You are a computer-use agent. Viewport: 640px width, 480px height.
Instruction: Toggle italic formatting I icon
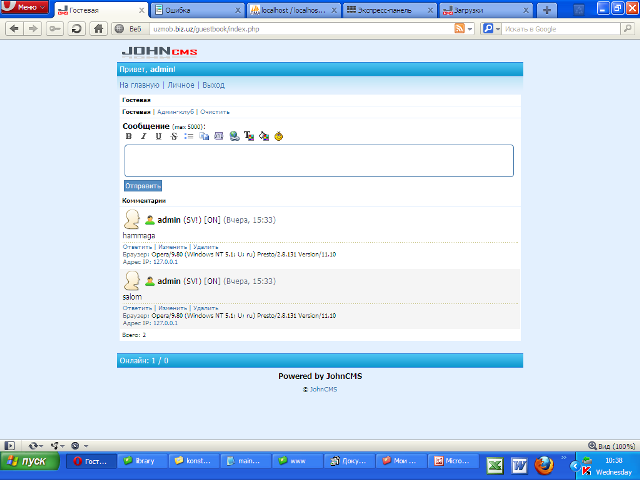143,136
